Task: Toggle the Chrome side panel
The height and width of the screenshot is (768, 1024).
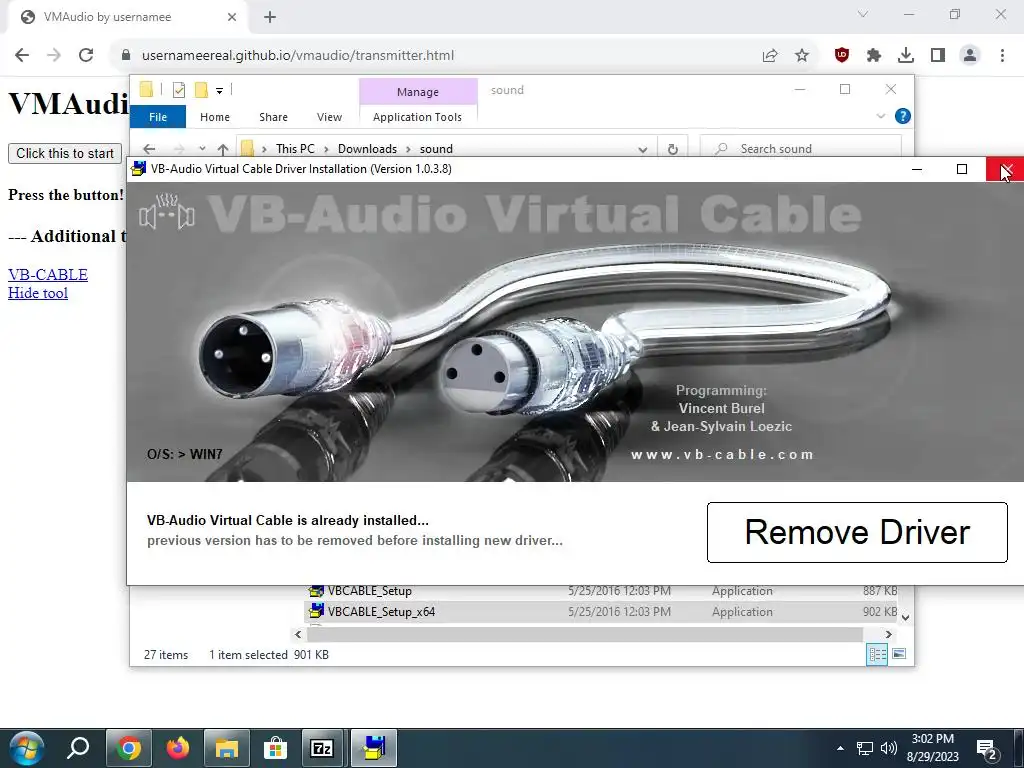Action: pyautogui.click(x=938, y=56)
